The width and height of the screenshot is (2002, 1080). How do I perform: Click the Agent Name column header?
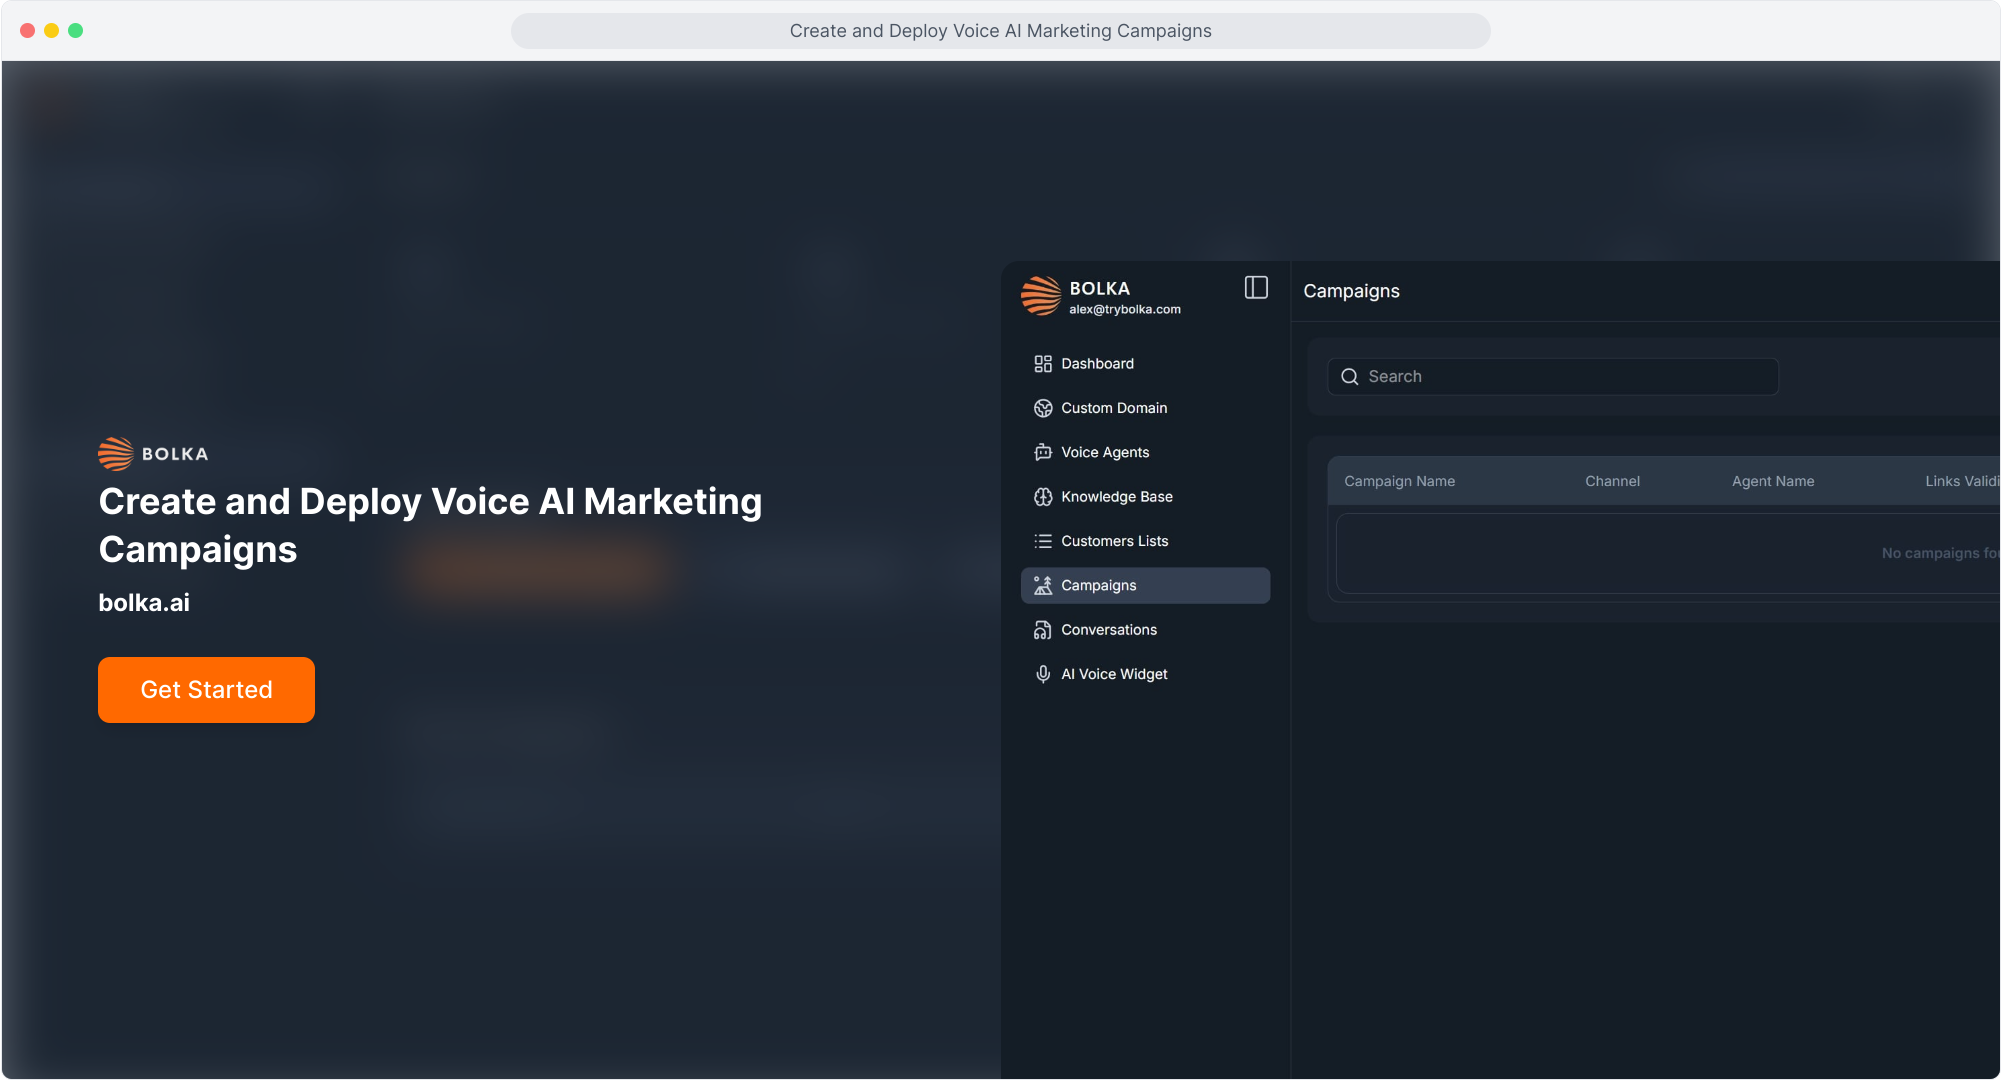click(1772, 481)
